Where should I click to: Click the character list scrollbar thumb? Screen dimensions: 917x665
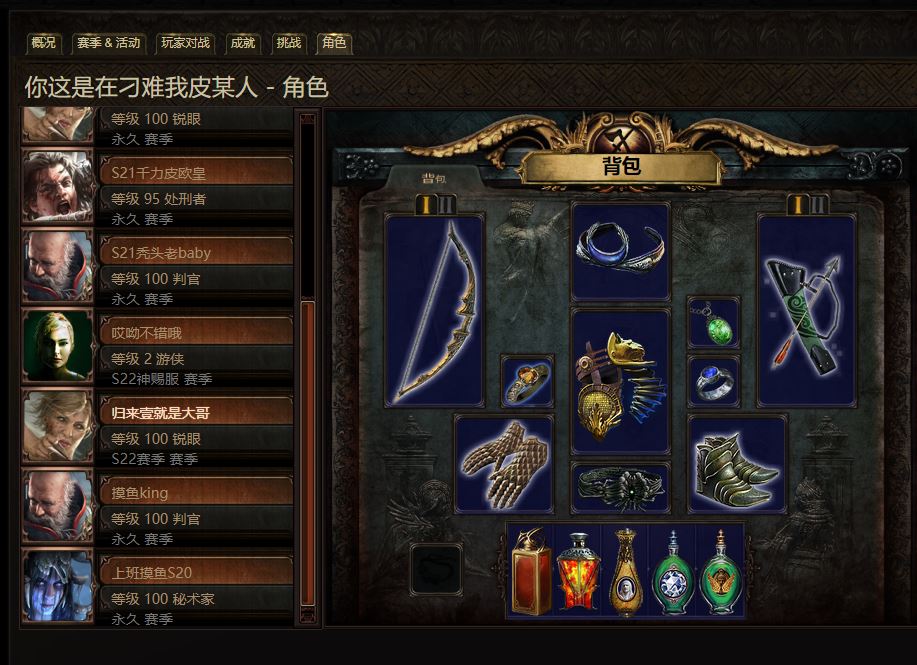coord(308,454)
